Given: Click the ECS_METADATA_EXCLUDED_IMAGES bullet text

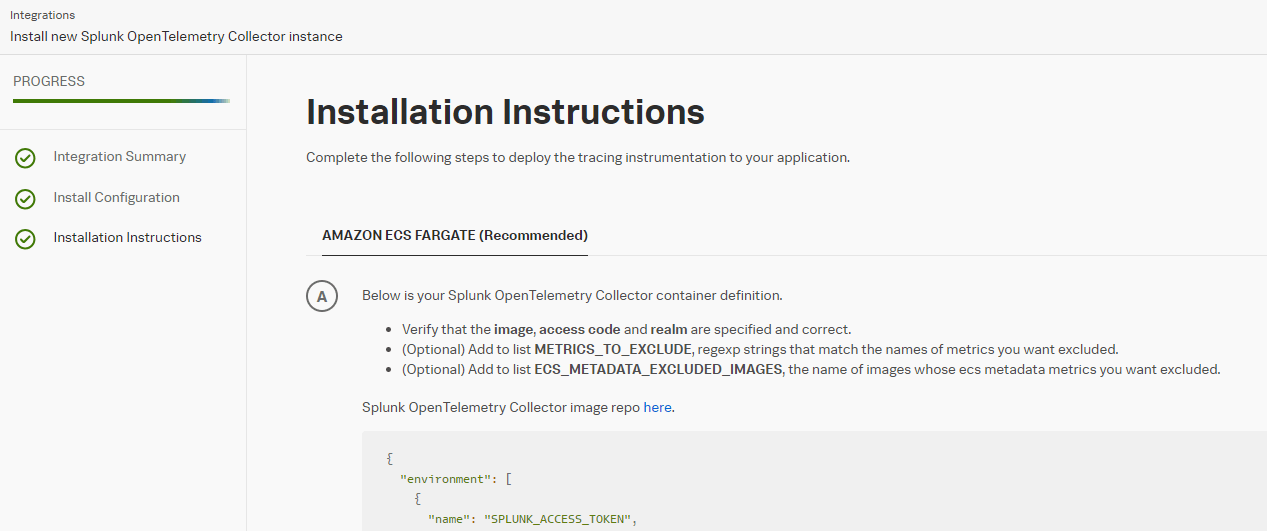Looking at the screenshot, I should click(x=811, y=369).
